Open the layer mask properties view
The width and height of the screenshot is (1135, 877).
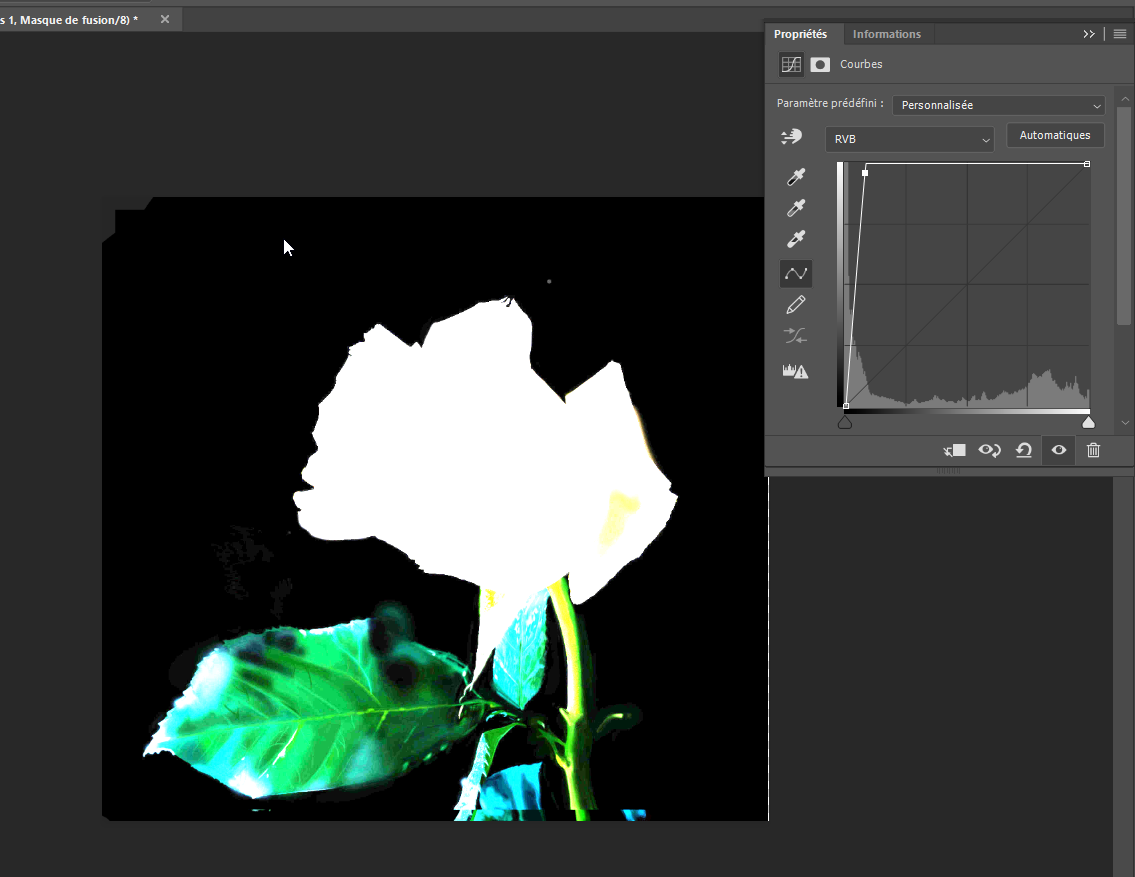[x=820, y=64]
